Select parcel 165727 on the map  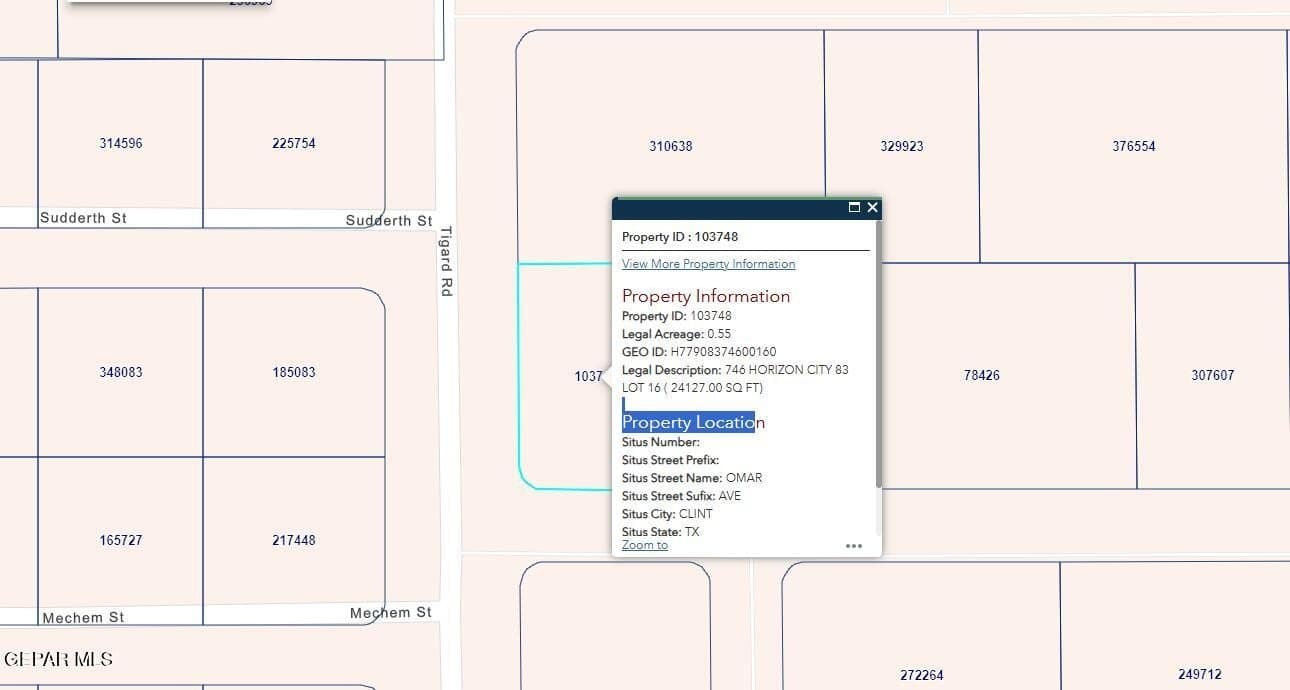pos(120,540)
